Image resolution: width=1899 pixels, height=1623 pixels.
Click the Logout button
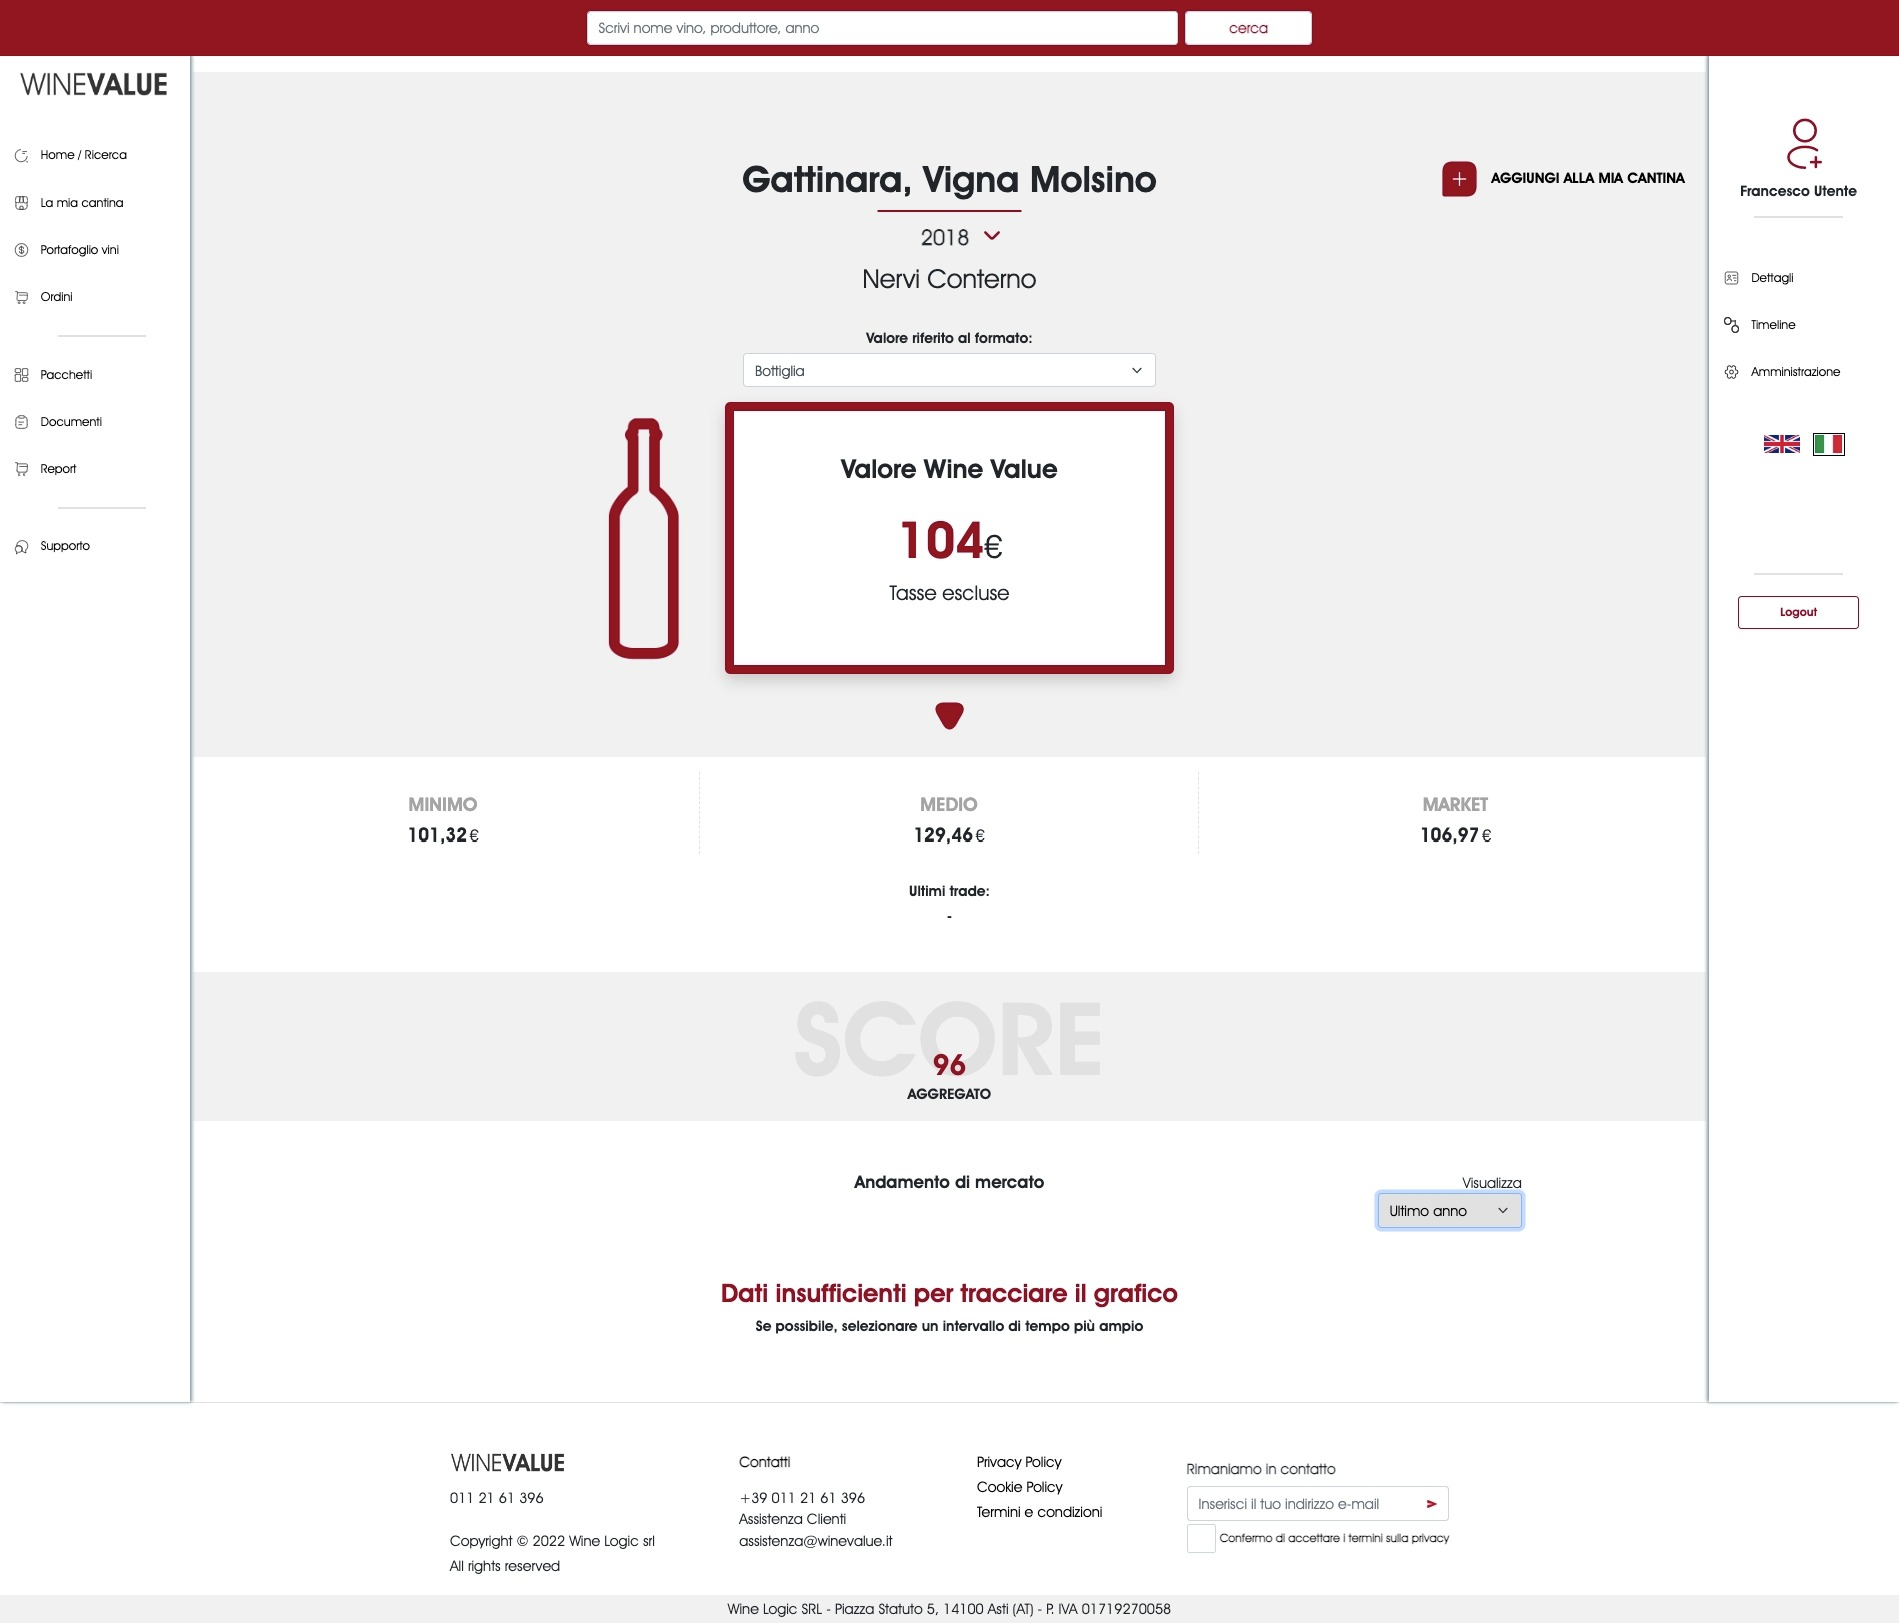coord(1797,612)
